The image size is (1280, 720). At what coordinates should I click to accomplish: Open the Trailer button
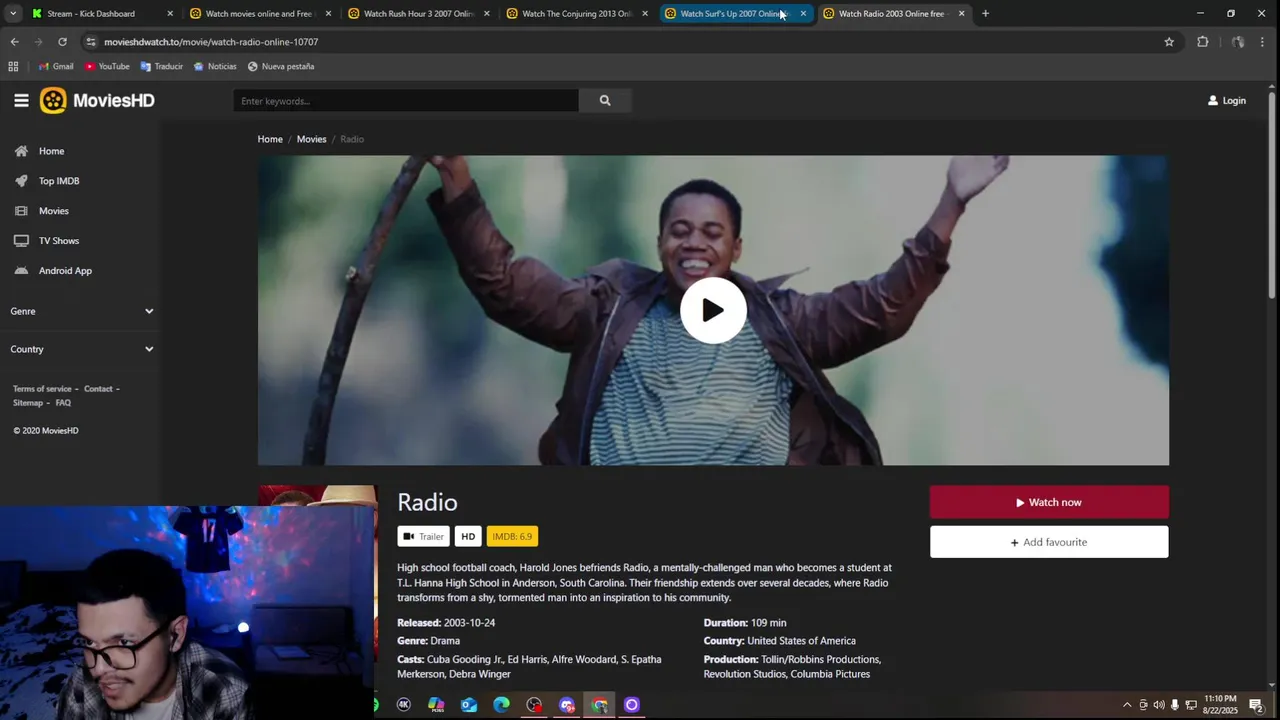(x=423, y=536)
